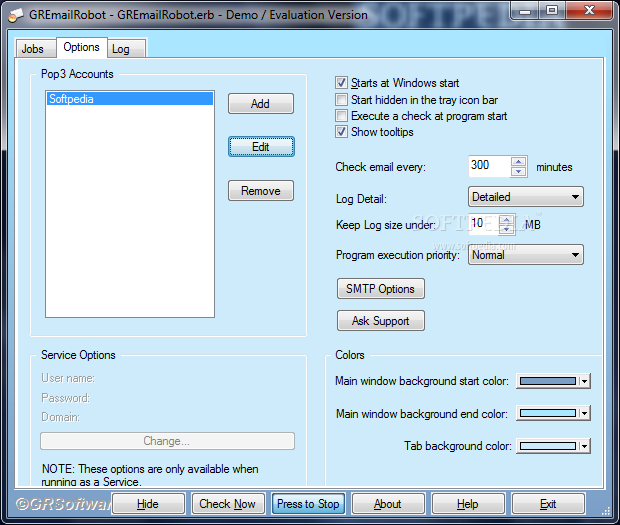Click the disabled Change... service button

(167, 441)
